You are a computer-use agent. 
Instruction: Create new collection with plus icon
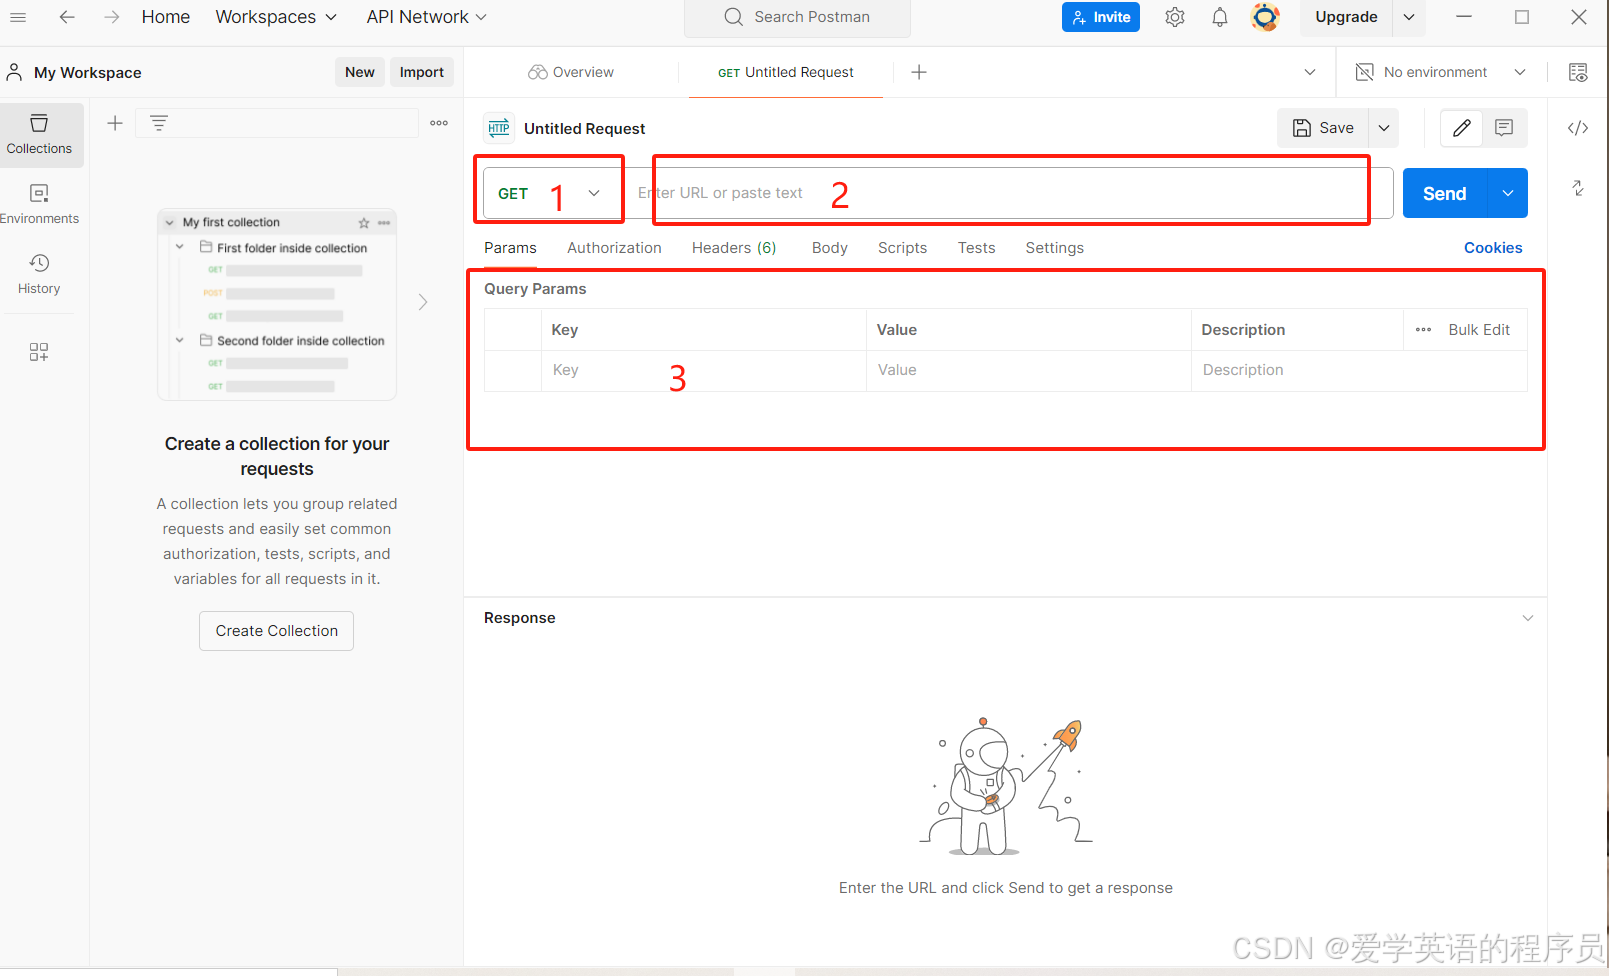[115, 123]
